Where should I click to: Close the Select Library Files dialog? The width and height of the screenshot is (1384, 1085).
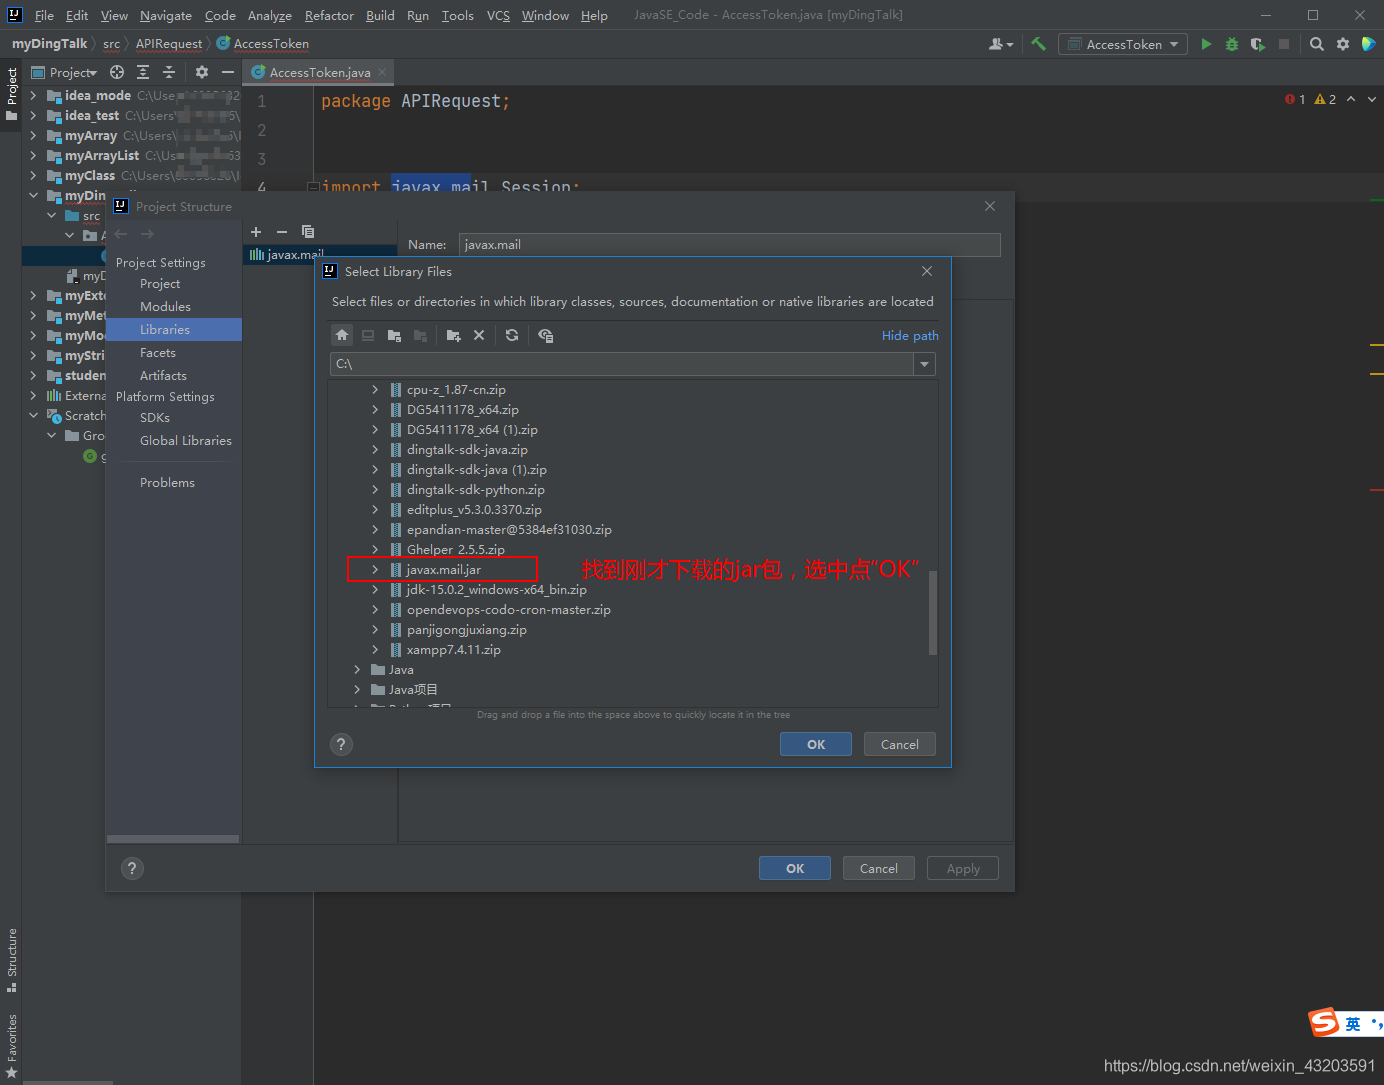[927, 271]
